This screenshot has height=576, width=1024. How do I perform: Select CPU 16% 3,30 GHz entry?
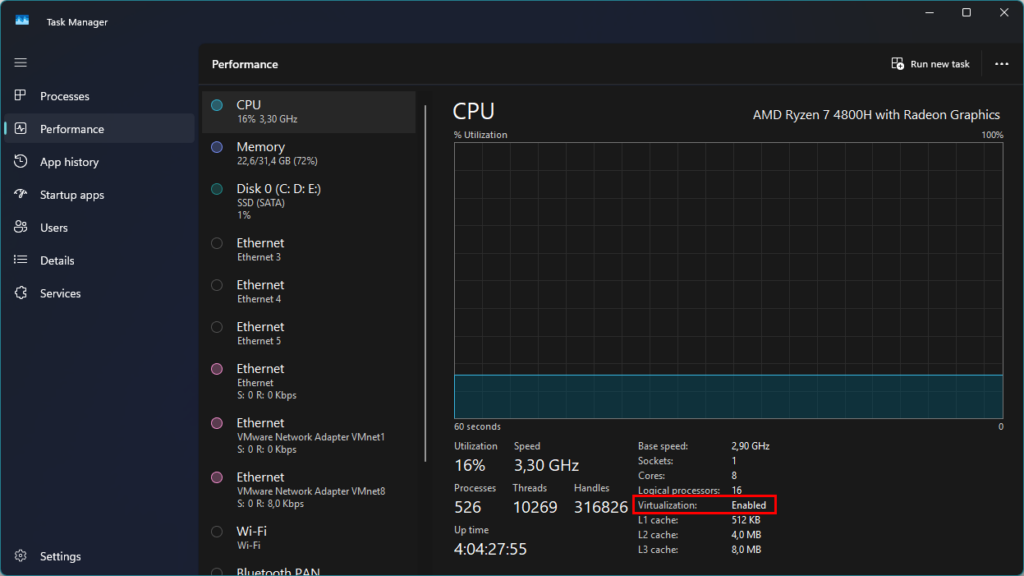(309, 112)
